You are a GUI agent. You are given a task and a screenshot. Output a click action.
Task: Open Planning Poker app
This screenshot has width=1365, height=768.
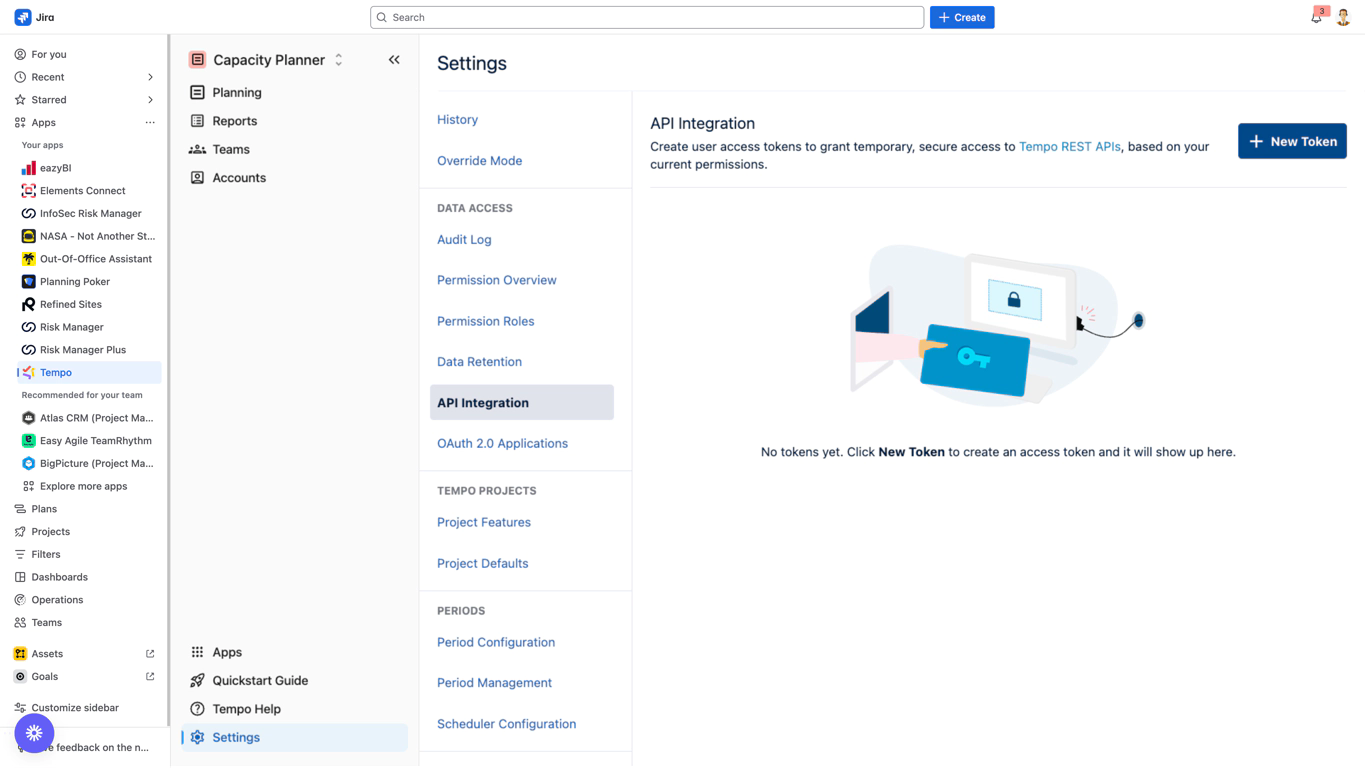tap(74, 281)
